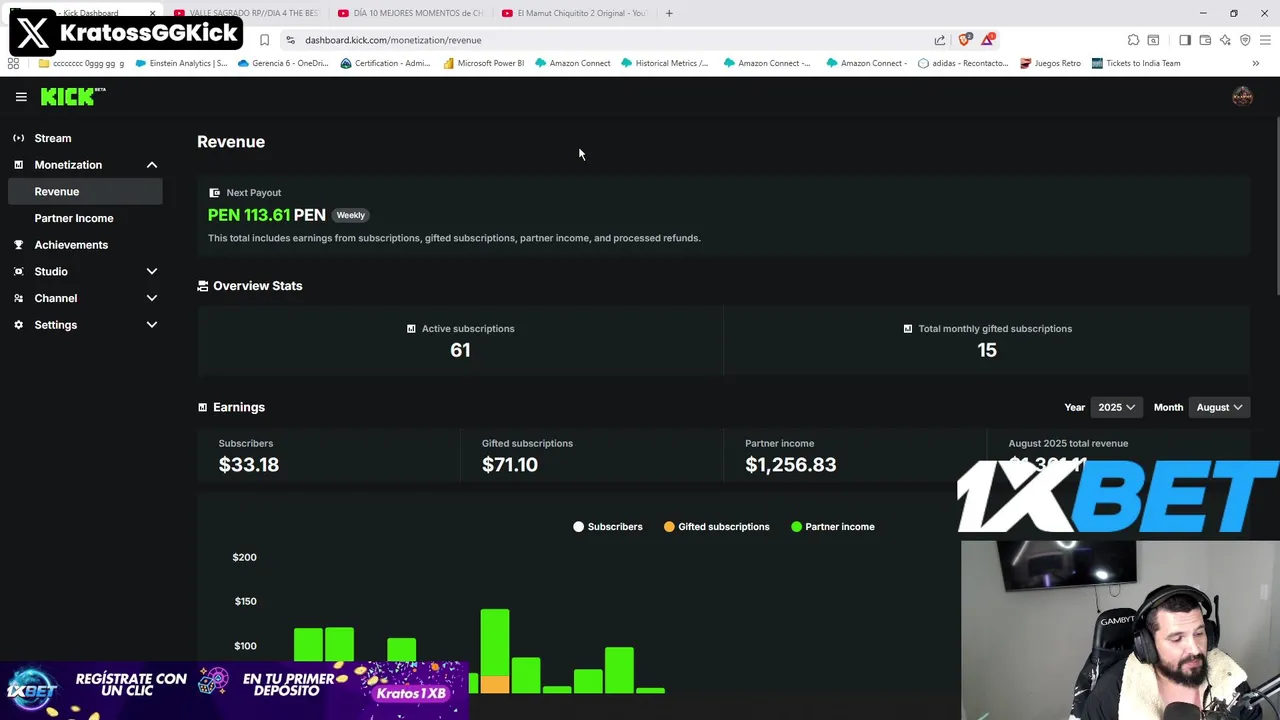Click the Studio sidebar icon
The height and width of the screenshot is (720, 1280).
point(18,271)
